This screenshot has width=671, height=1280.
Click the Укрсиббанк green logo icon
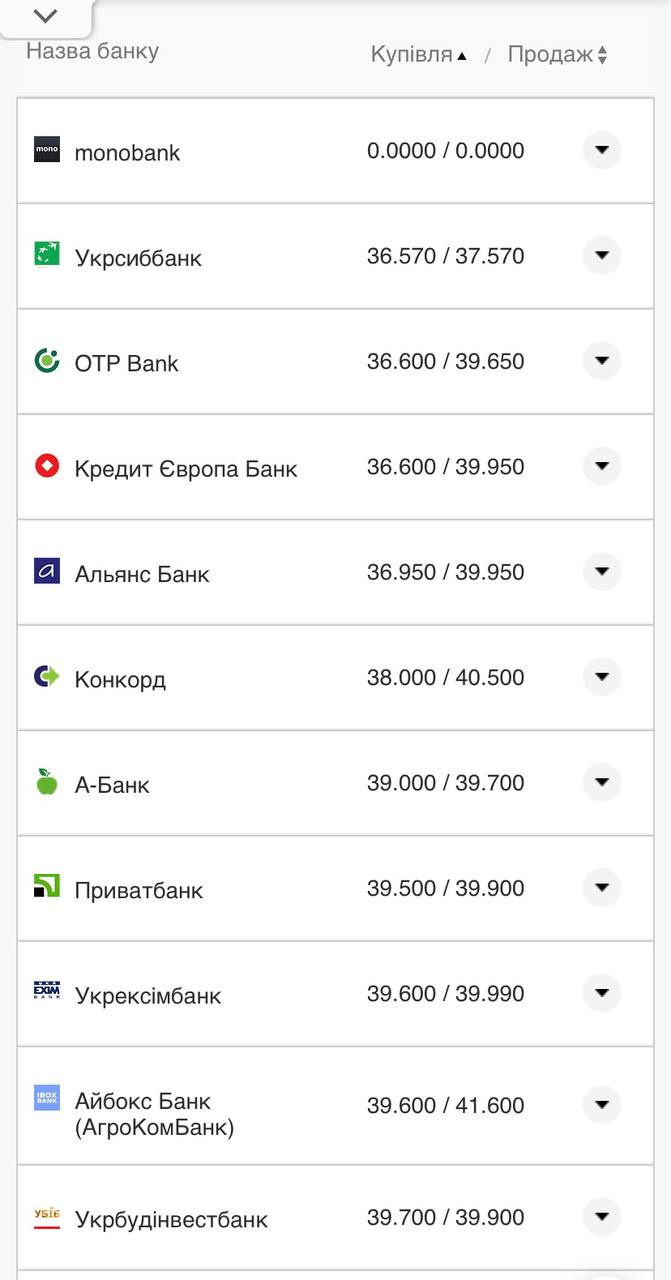tap(47, 254)
